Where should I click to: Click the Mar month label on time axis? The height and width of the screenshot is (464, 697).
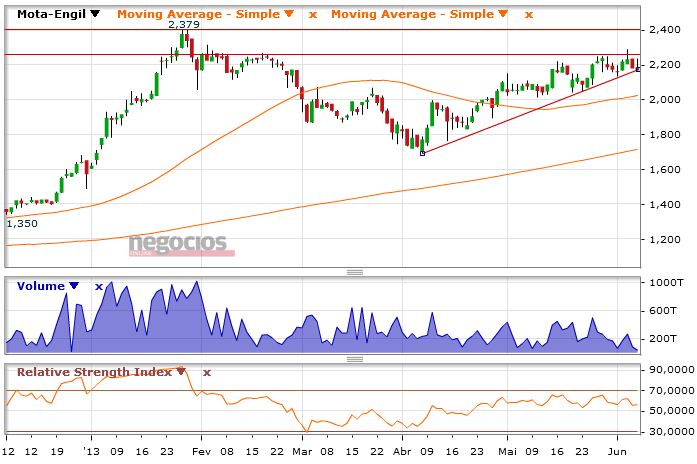pyautogui.click(x=302, y=452)
